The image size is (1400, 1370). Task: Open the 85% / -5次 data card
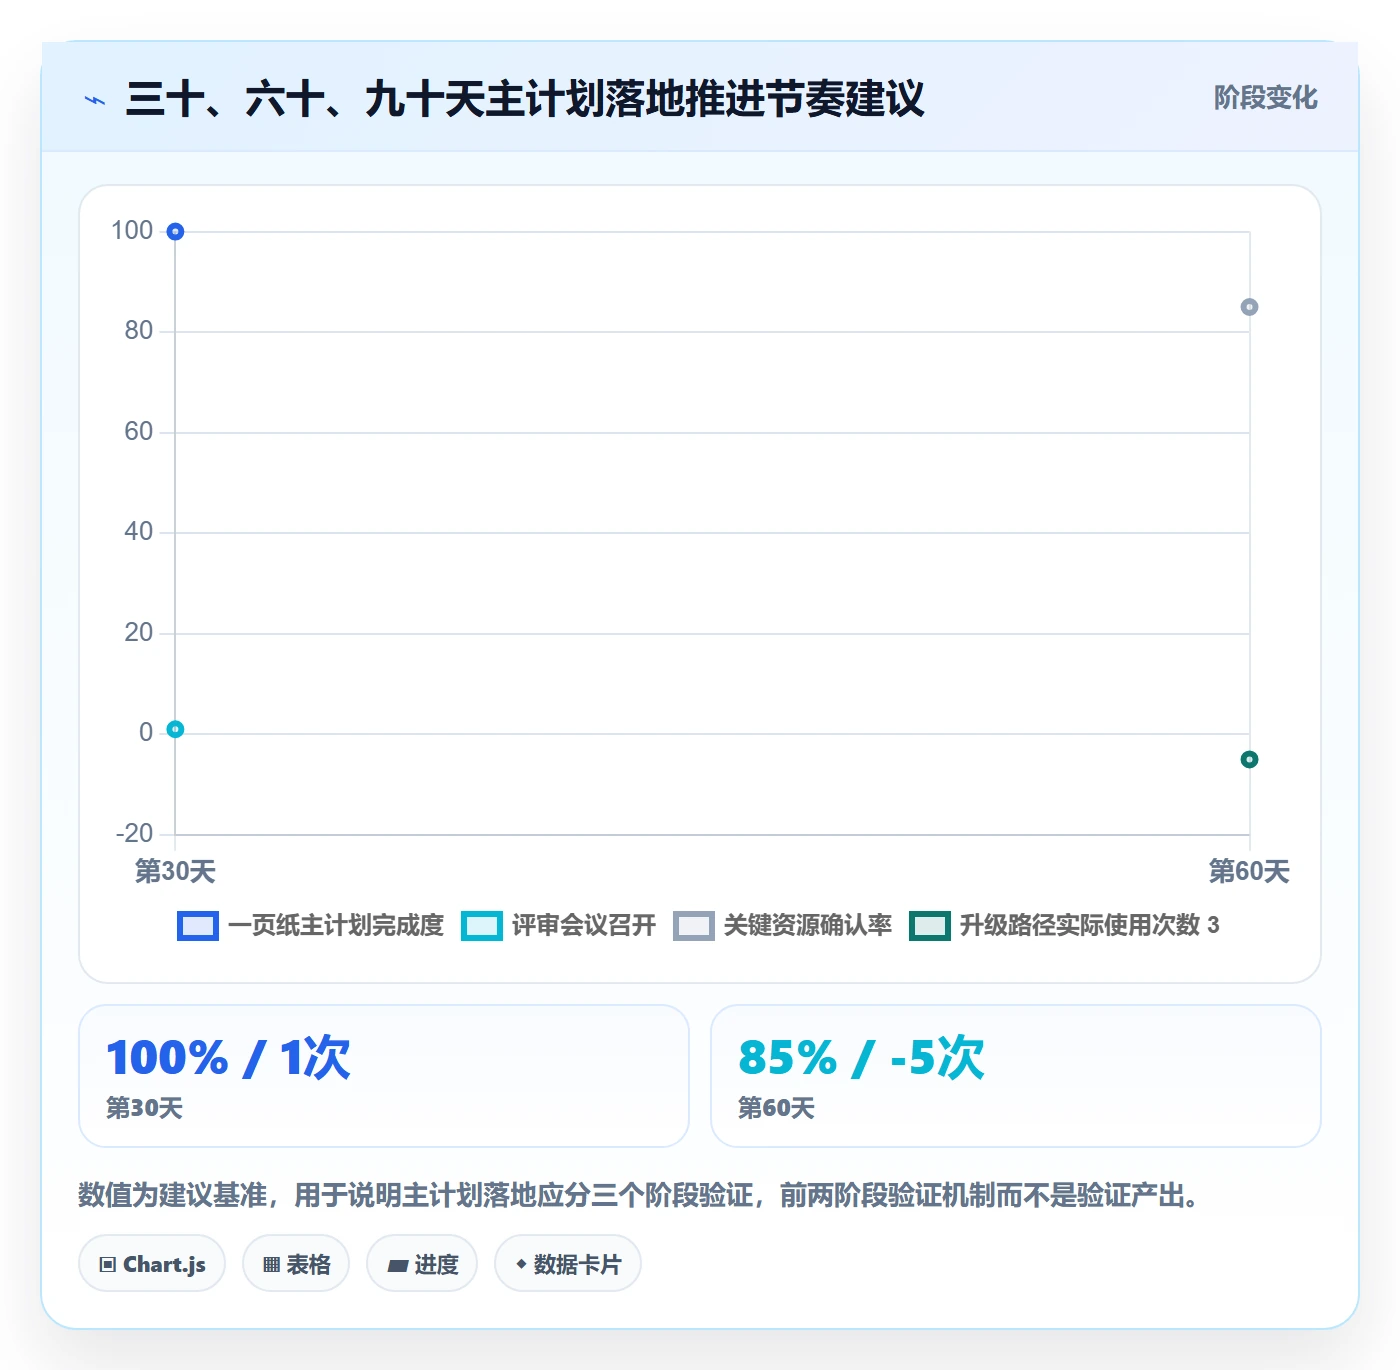tap(1016, 1076)
